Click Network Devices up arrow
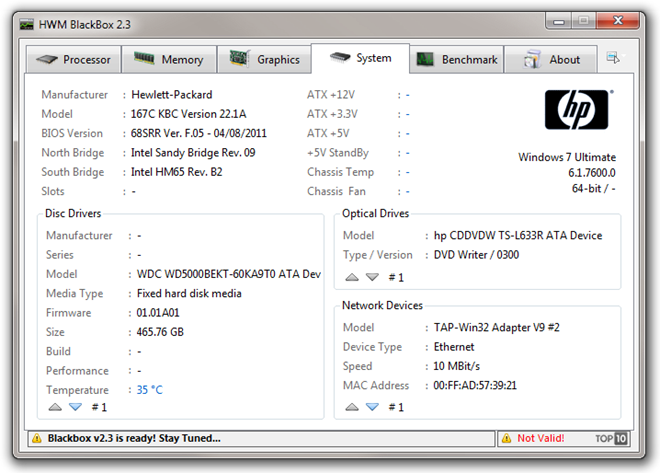660x473 pixels. pyautogui.click(x=352, y=407)
